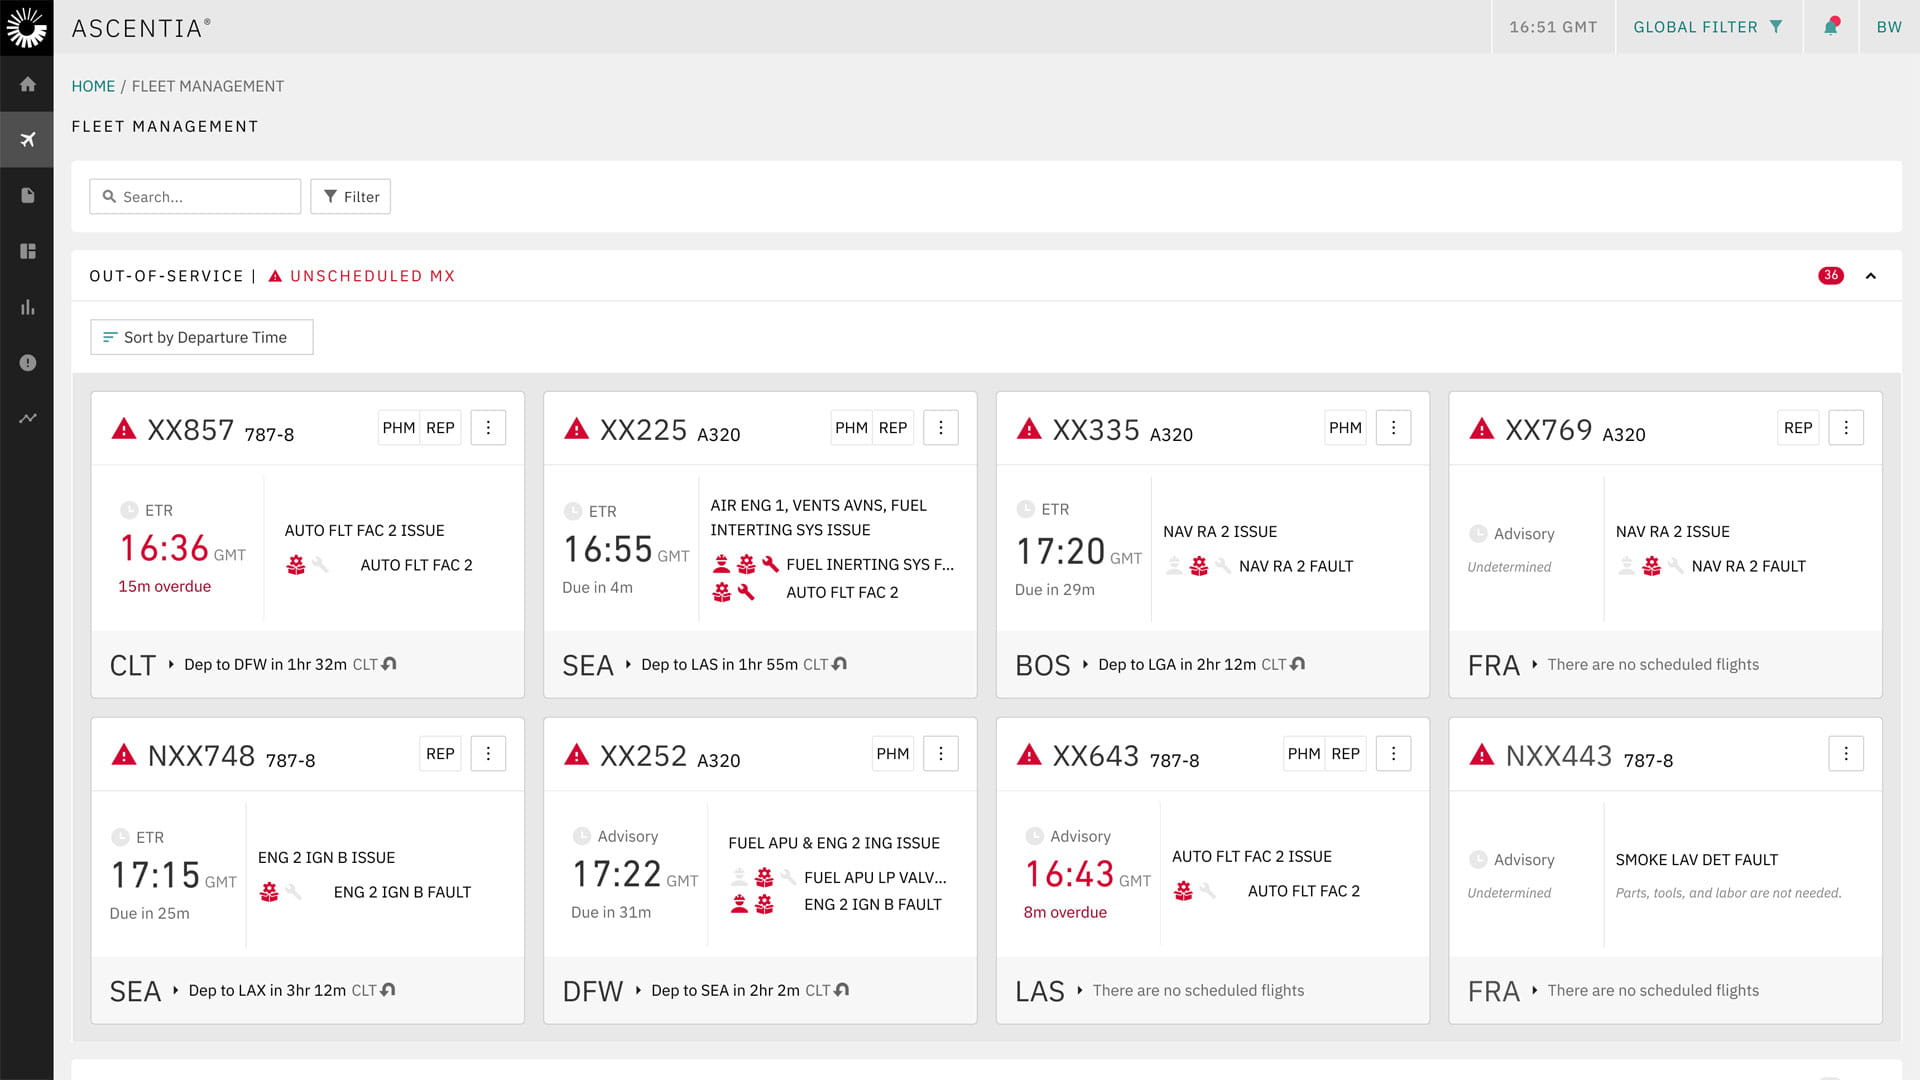Open Sort by Departure Time dropdown

(x=201, y=337)
